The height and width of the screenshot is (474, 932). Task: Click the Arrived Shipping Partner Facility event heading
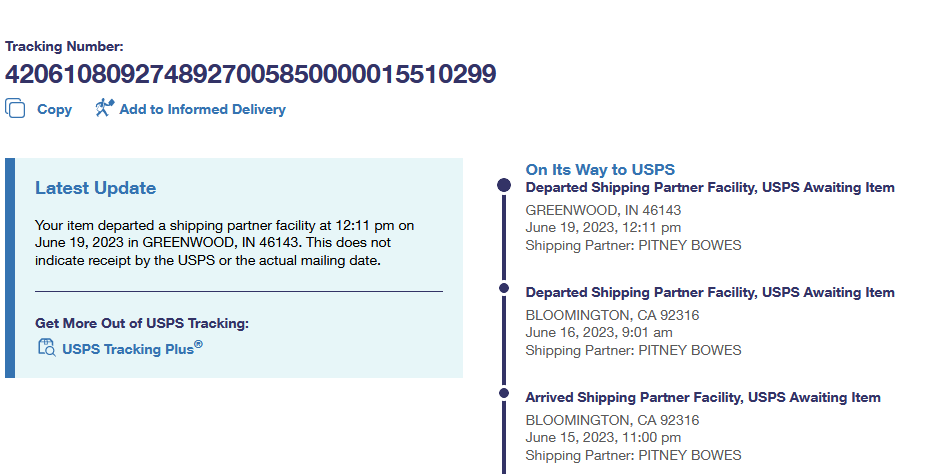tap(703, 397)
